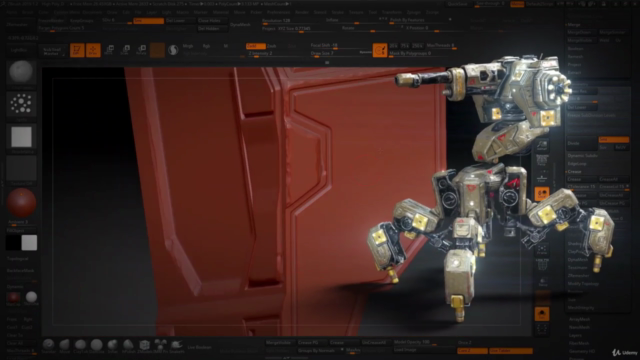Open the alpha square thumbnail
Image resolution: width=640 pixels, height=360 pixels.
point(21,136)
